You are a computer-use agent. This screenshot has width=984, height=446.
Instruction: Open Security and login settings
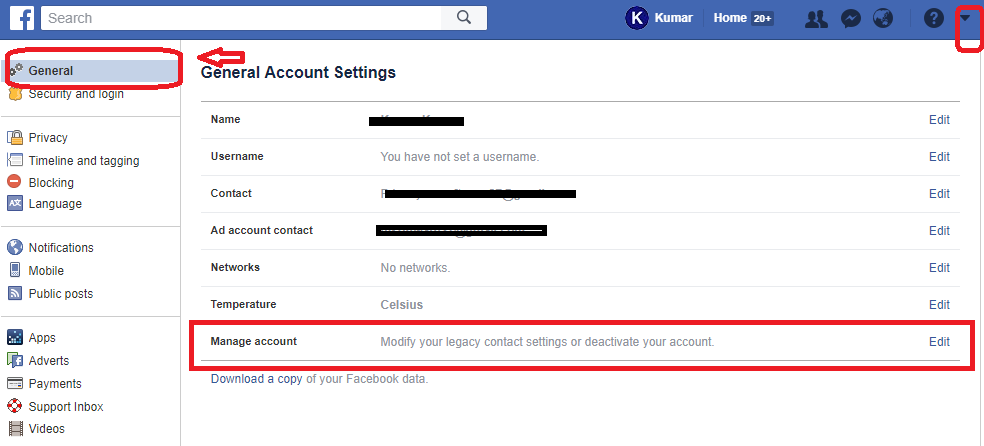click(75, 94)
